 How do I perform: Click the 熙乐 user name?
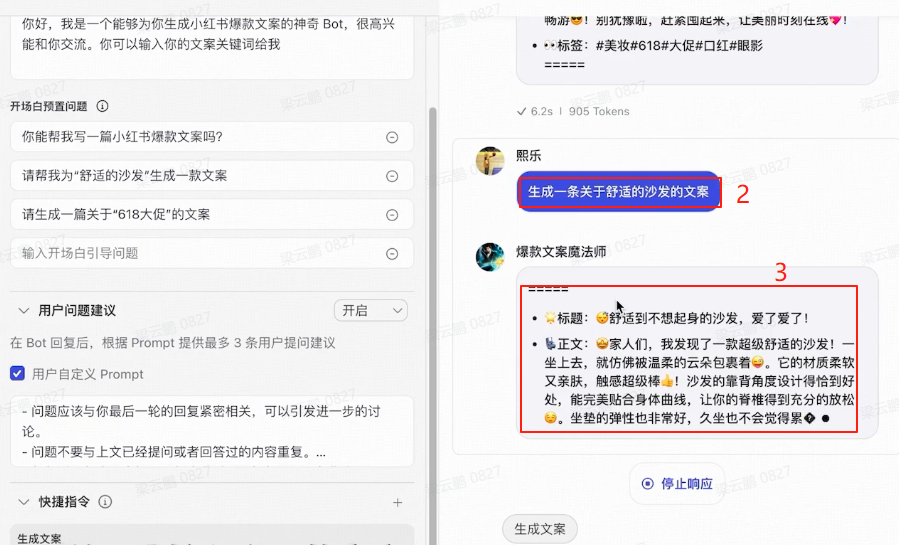point(528,155)
